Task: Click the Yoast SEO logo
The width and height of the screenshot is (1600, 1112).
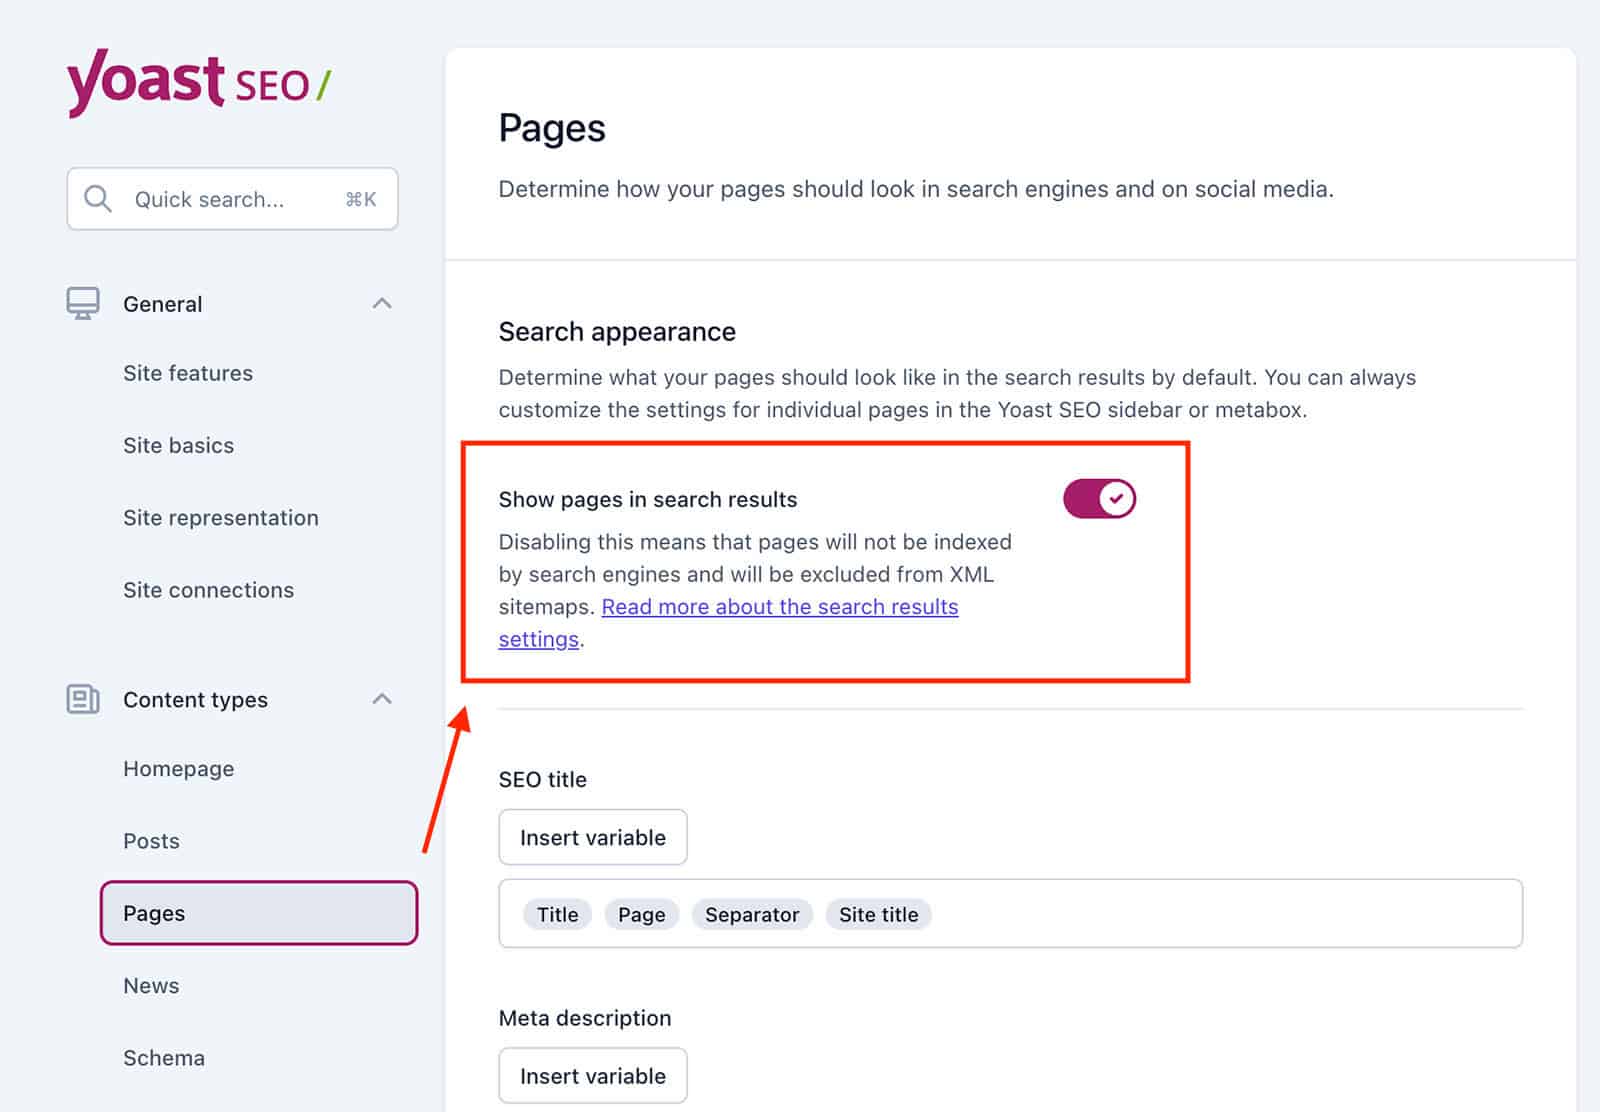Action: tap(197, 82)
